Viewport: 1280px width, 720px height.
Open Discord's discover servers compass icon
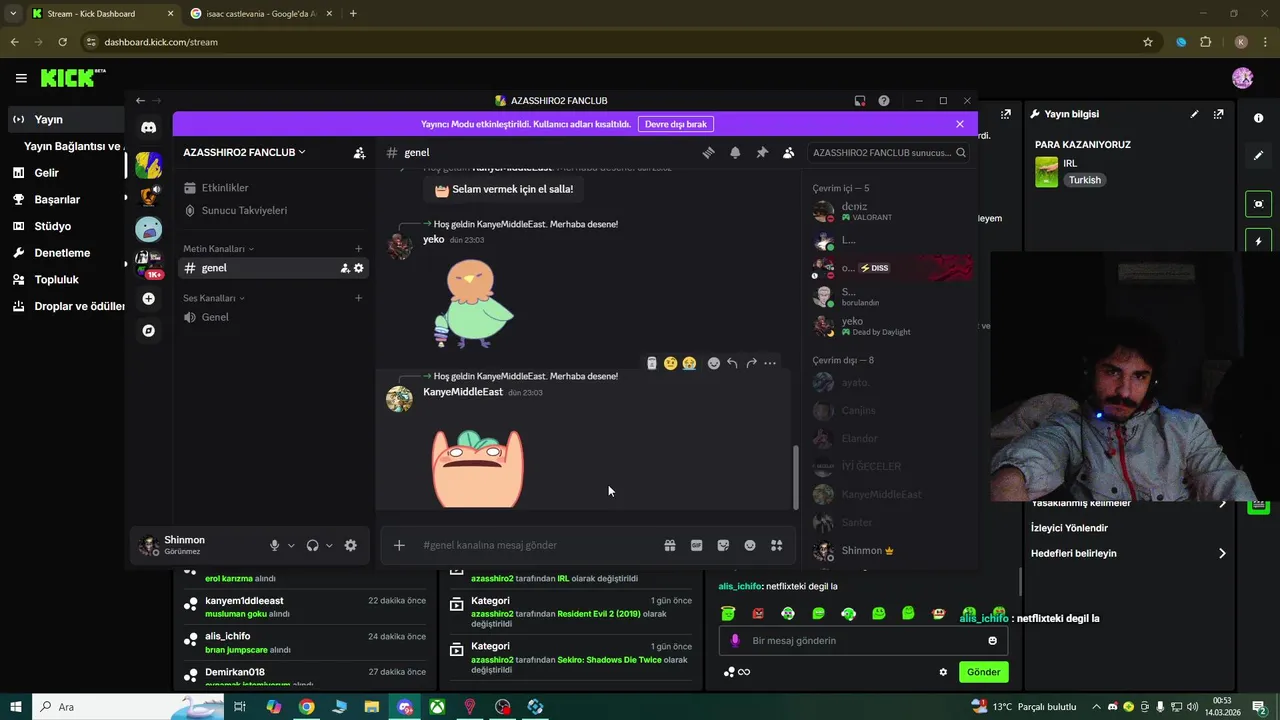point(148,330)
